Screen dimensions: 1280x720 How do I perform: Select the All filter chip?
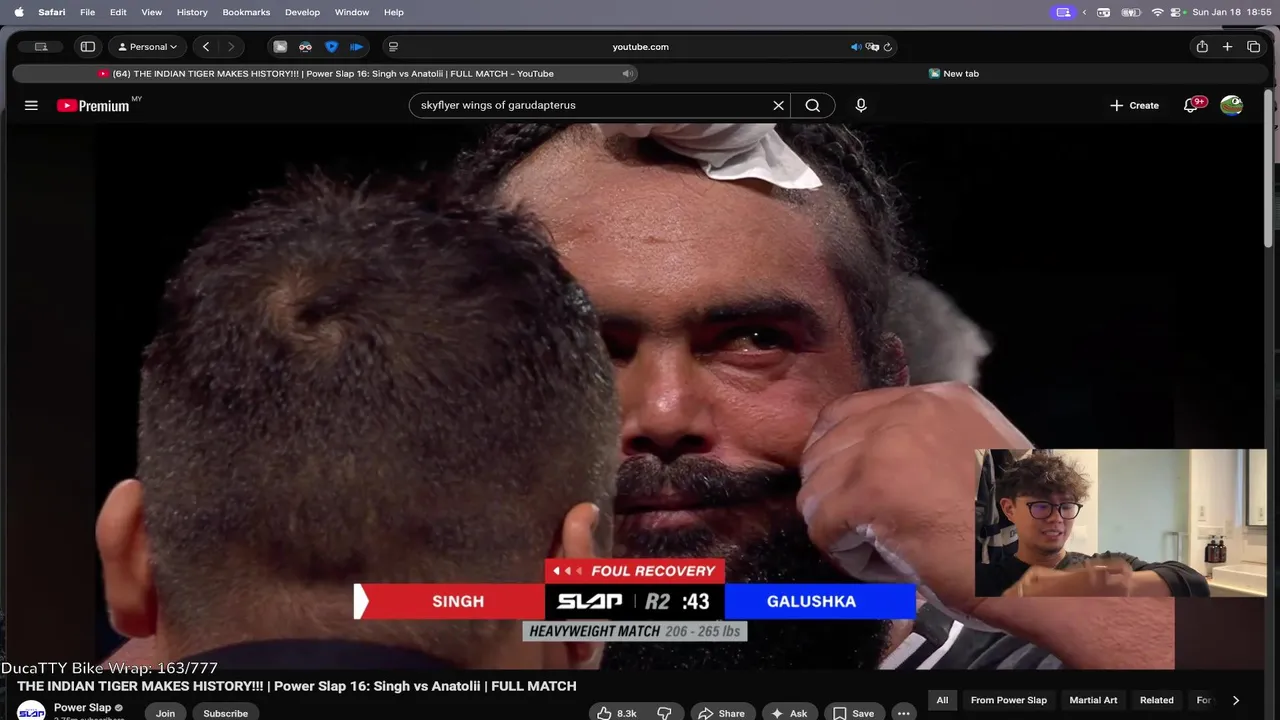(942, 700)
